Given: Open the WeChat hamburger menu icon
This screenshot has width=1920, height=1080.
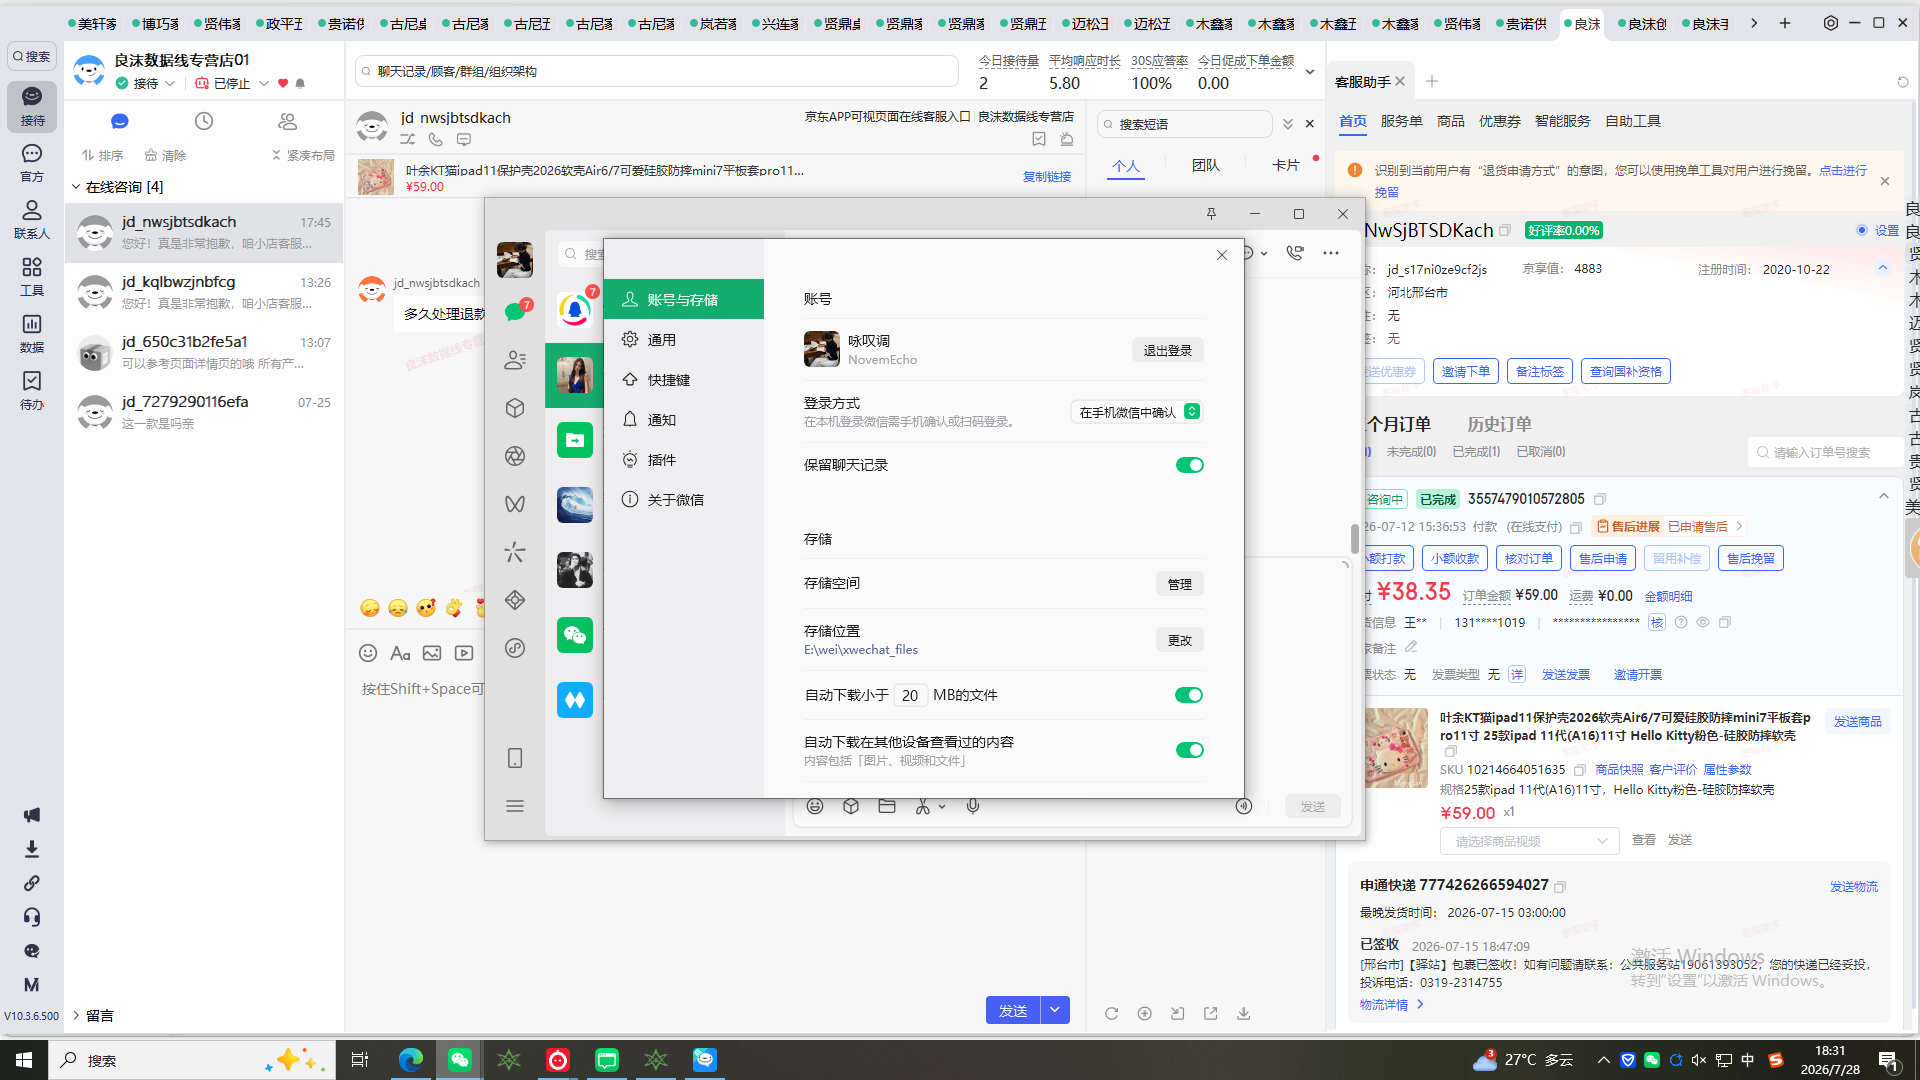Looking at the screenshot, I should (515, 806).
